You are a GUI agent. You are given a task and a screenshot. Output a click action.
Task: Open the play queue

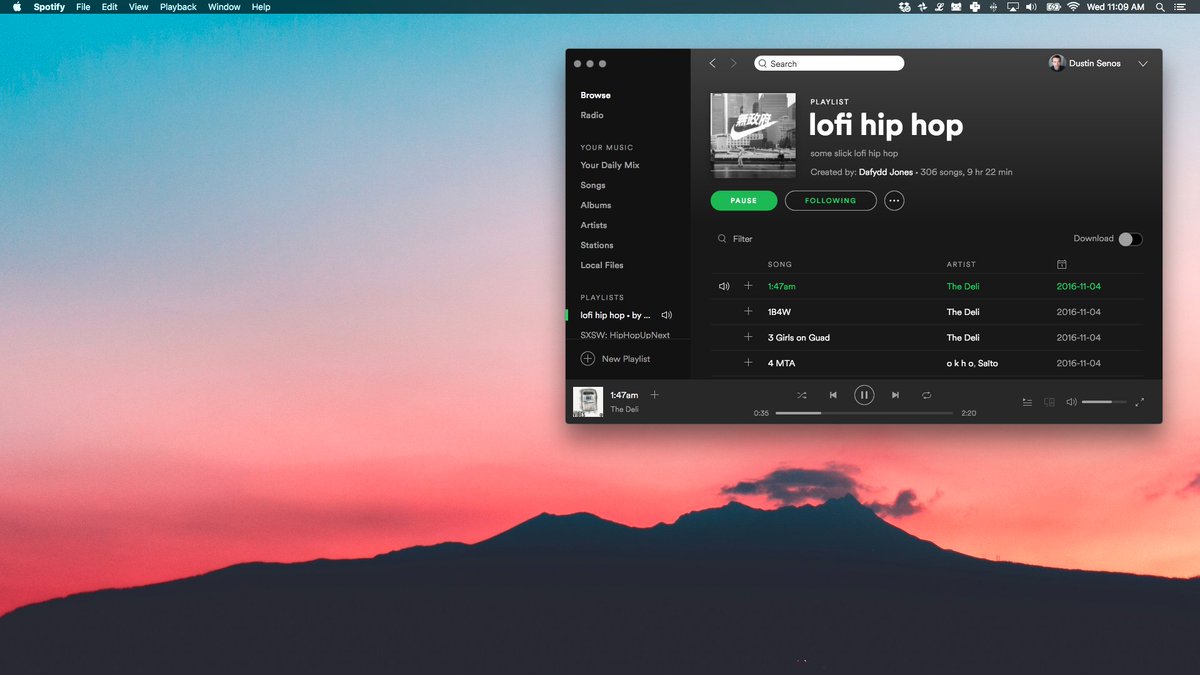(1027, 402)
